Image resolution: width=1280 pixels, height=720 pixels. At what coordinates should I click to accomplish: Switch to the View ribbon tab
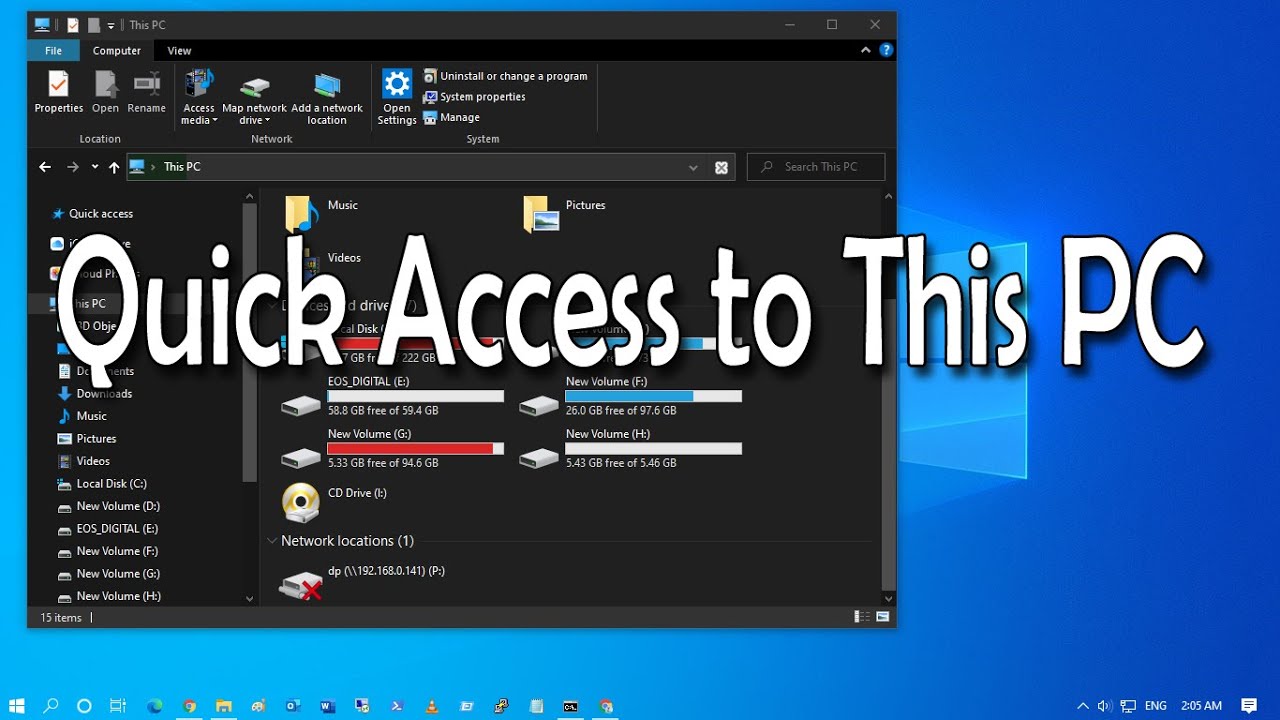[x=179, y=51]
